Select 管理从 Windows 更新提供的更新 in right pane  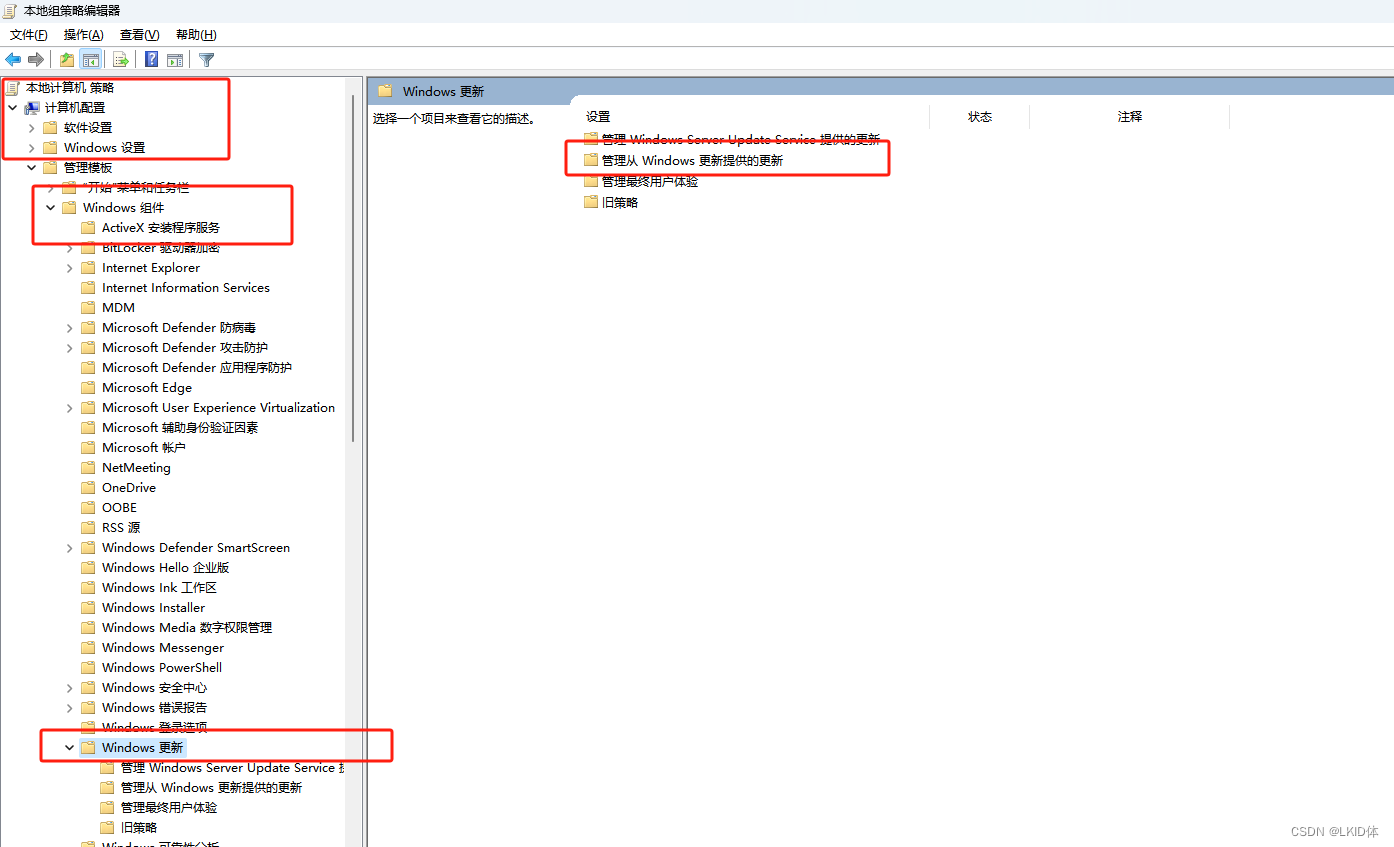[x=692, y=160]
